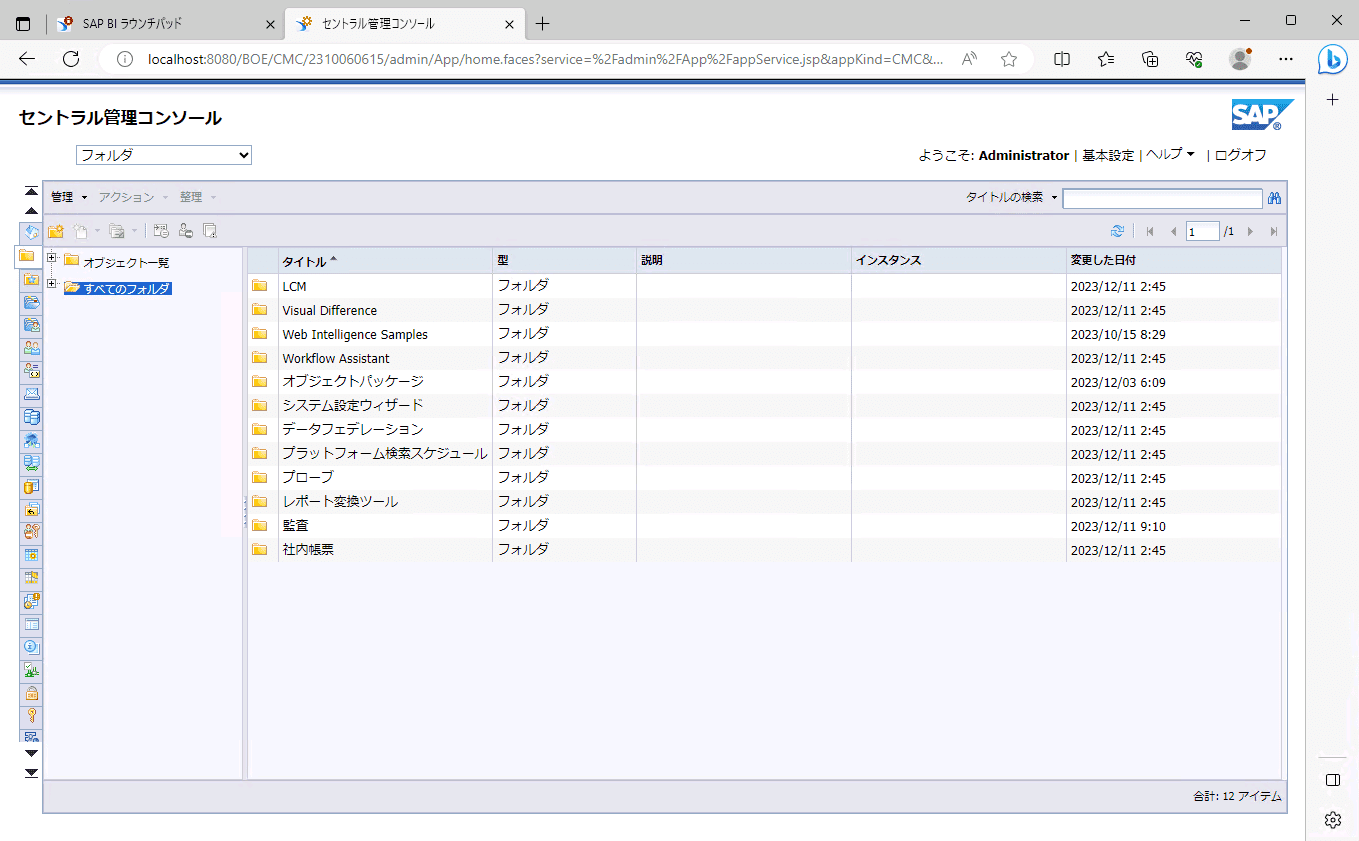Open the users and groups sidebar icon
The image size is (1359, 841).
click(x=31, y=348)
